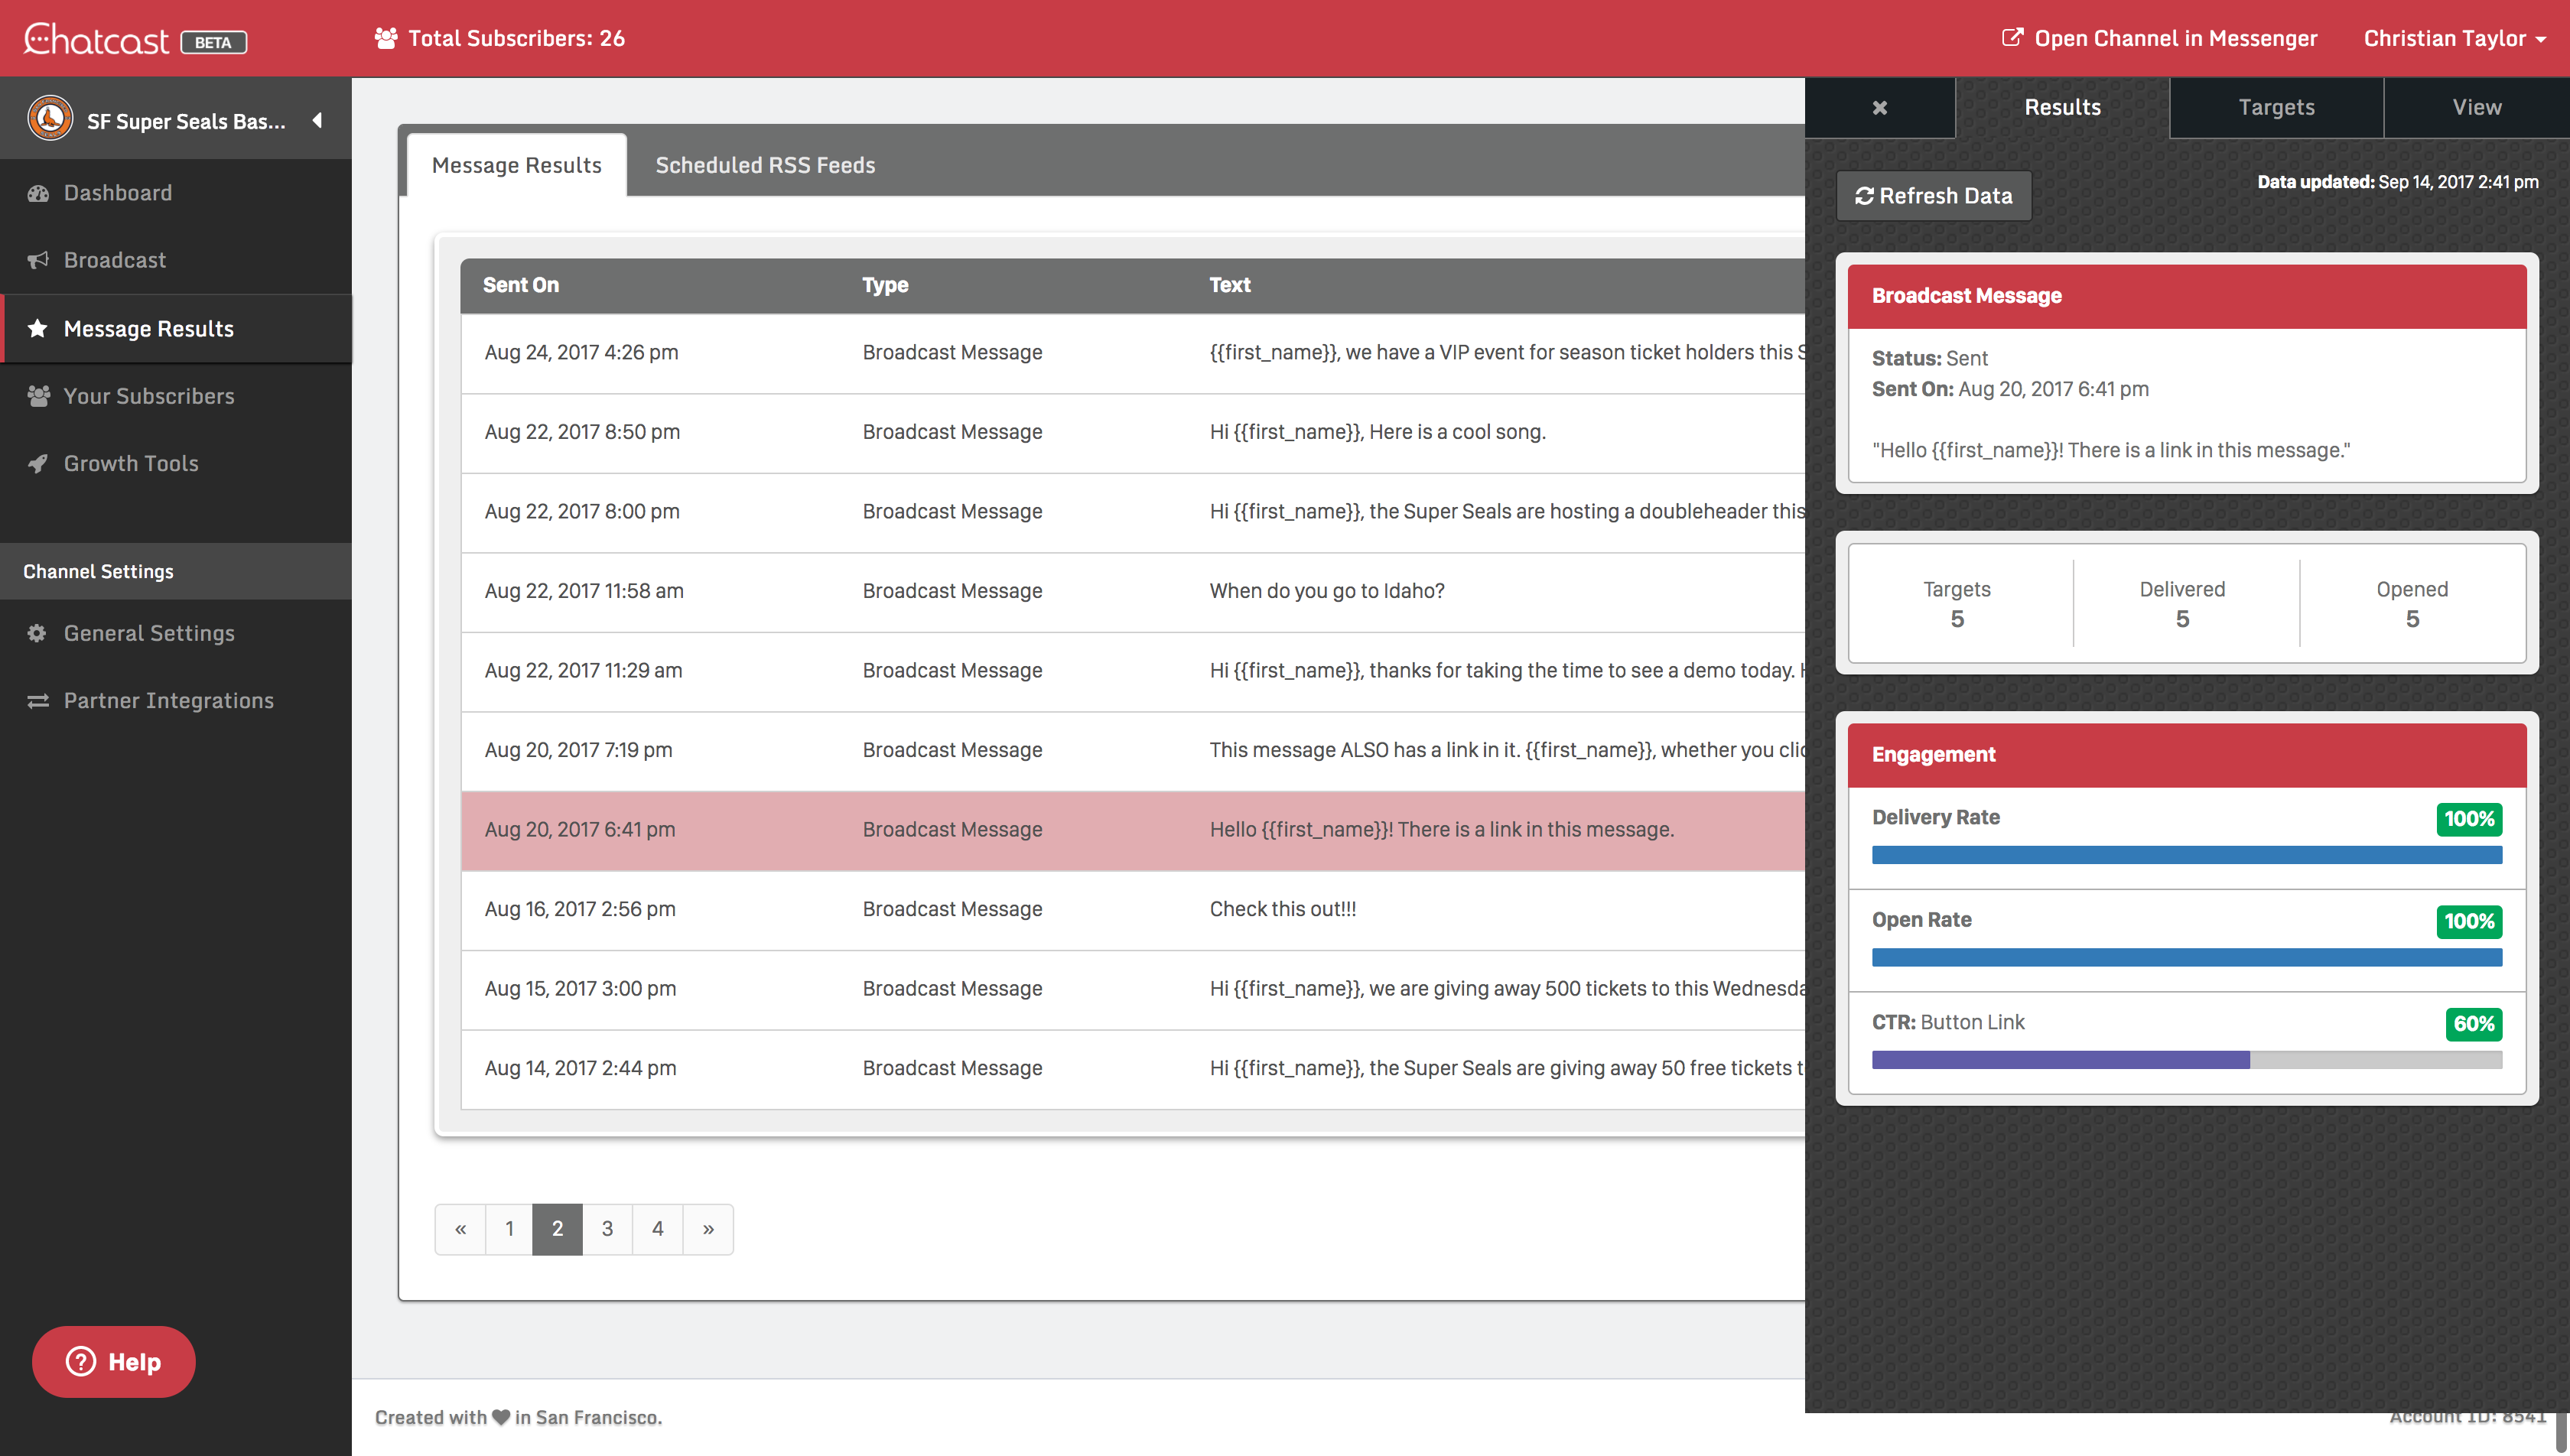Select the View tab in side panel
The height and width of the screenshot is (1456, 2570).
pos(2476,107)
